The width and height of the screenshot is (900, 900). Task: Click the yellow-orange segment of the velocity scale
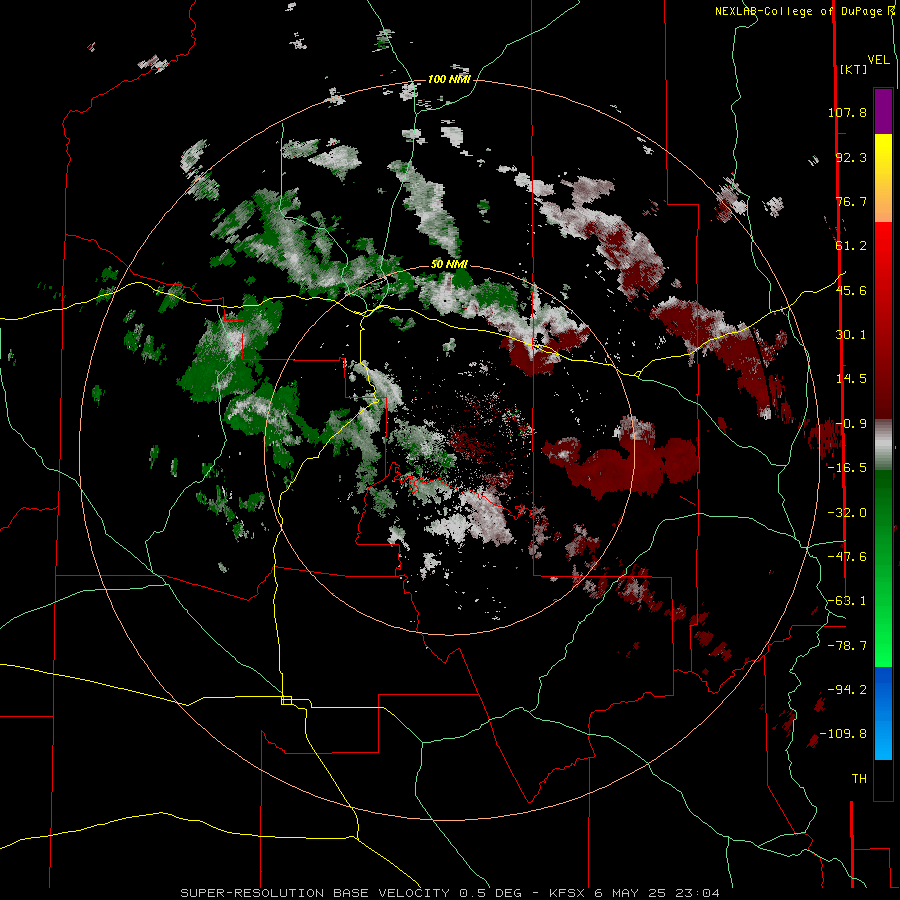click(883, 177)
